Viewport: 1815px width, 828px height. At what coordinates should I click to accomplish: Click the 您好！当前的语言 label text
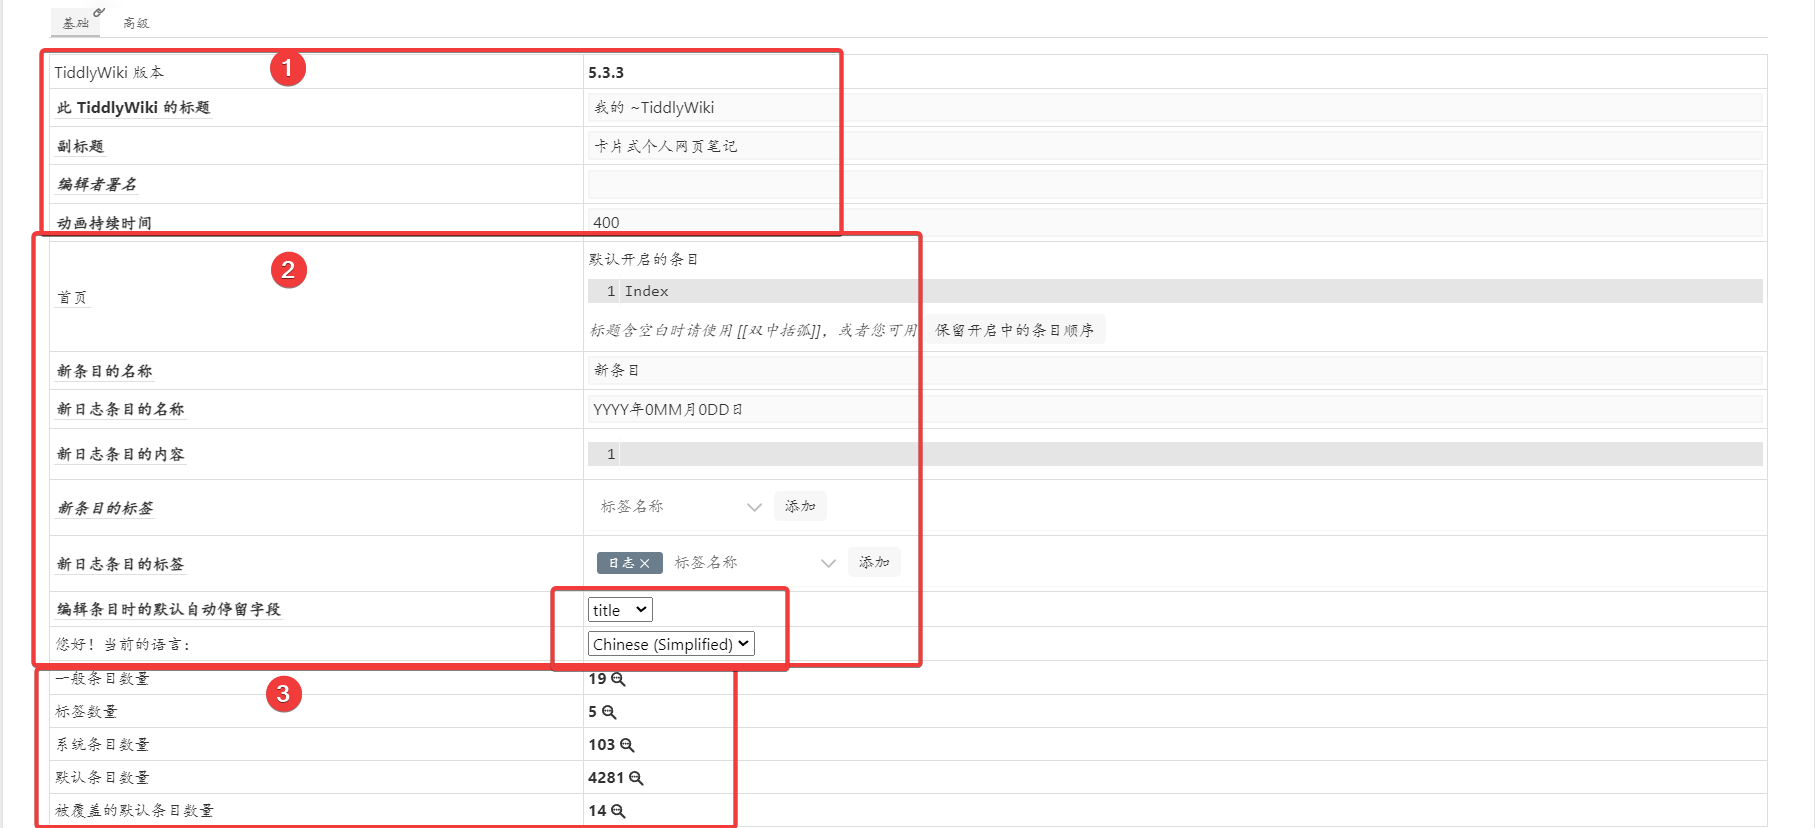[x=123, y=644]
